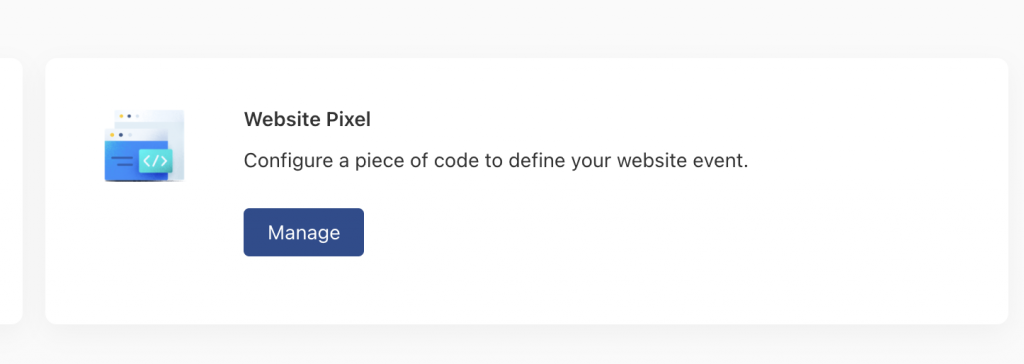Screen dimensions: 1024x364
Task: Click the word Configure in the description
Action: pos(288,161)
